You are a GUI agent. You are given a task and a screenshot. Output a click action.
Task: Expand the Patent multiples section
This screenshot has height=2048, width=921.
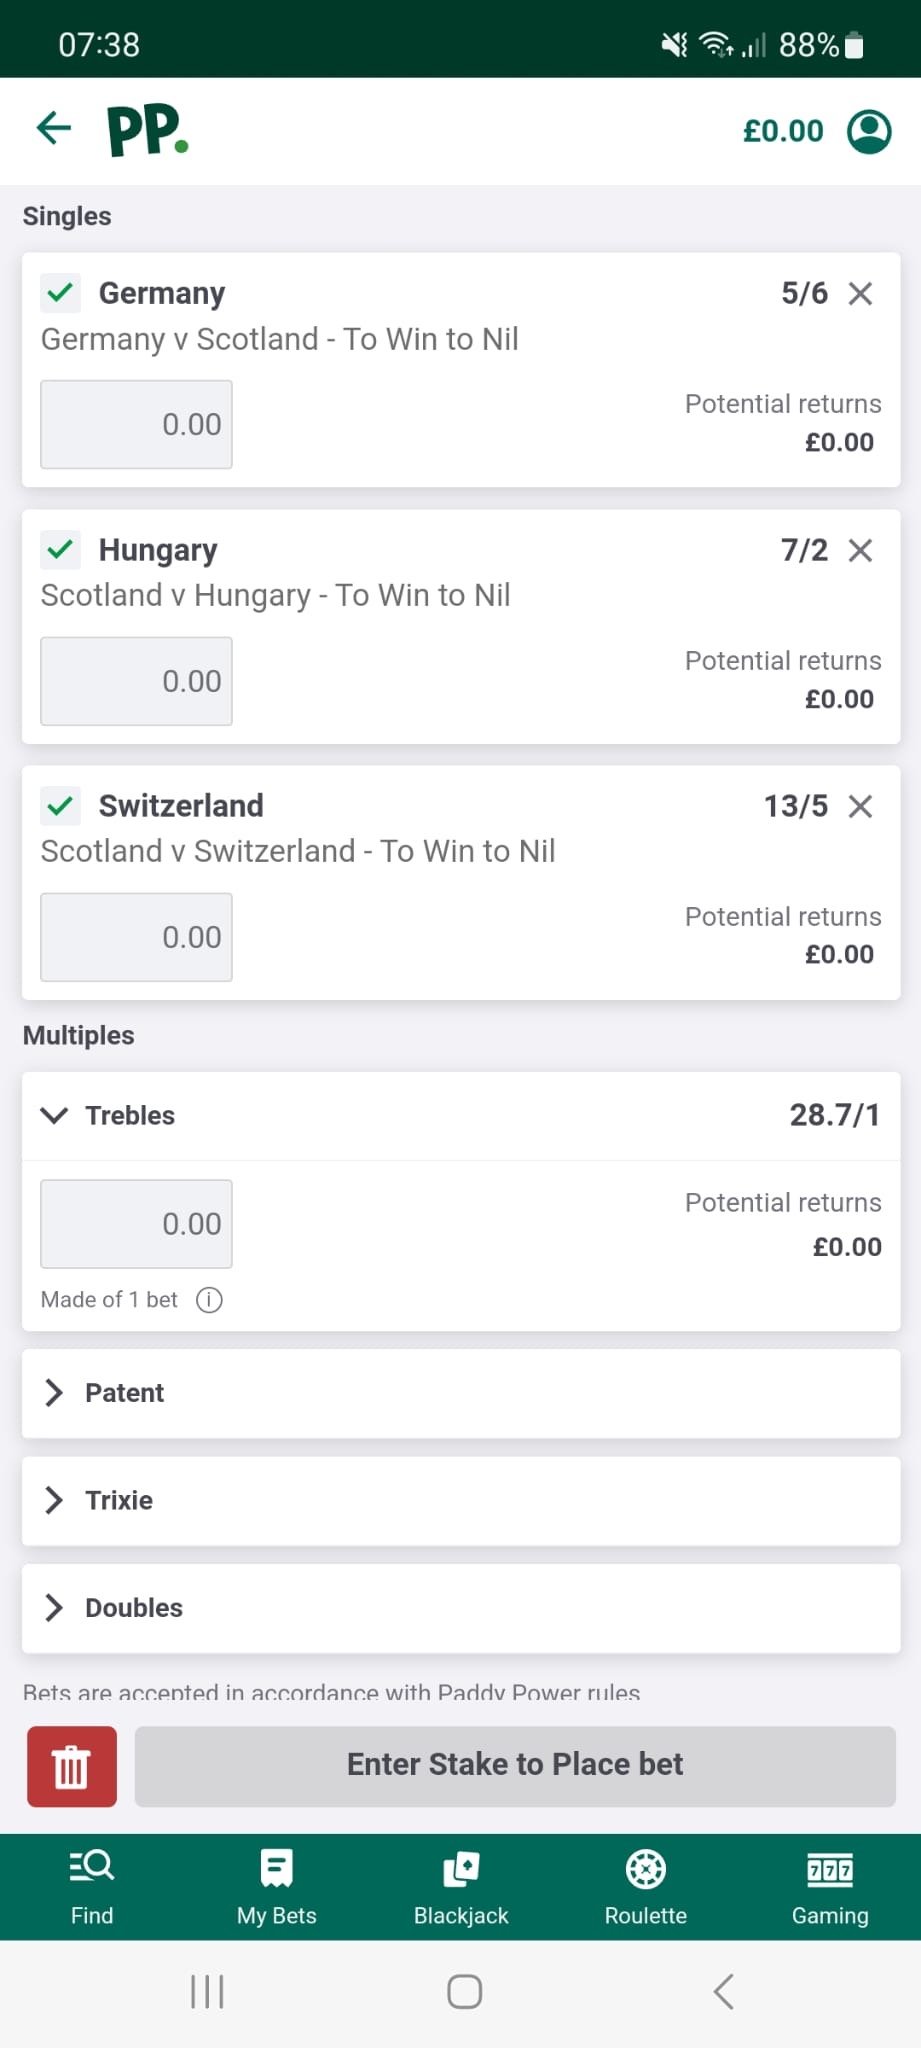(x=460, y=1393)
